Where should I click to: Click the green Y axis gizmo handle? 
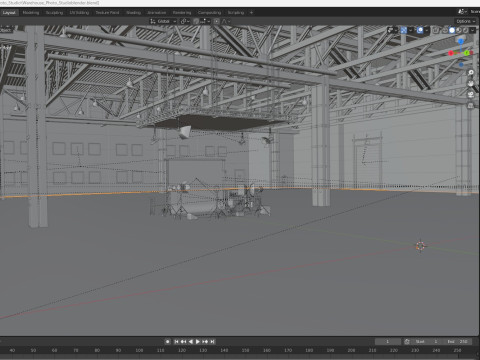[x=467, y=53]
